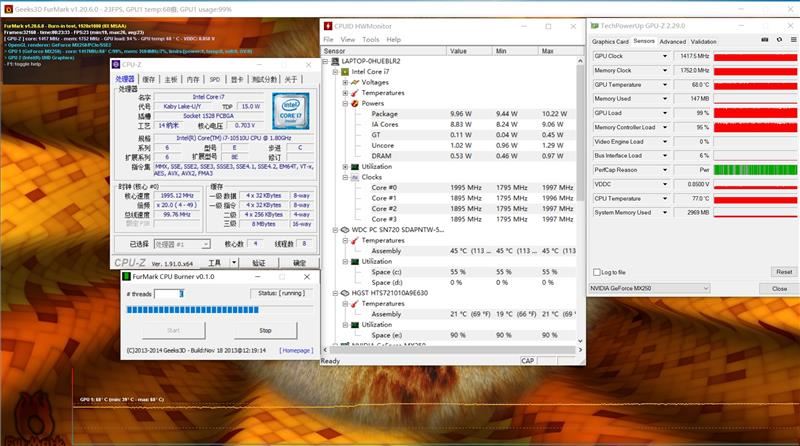Expand the Voltages tree node
The height and width of the screenshot is (446, 800).
[x=345, y=82]
